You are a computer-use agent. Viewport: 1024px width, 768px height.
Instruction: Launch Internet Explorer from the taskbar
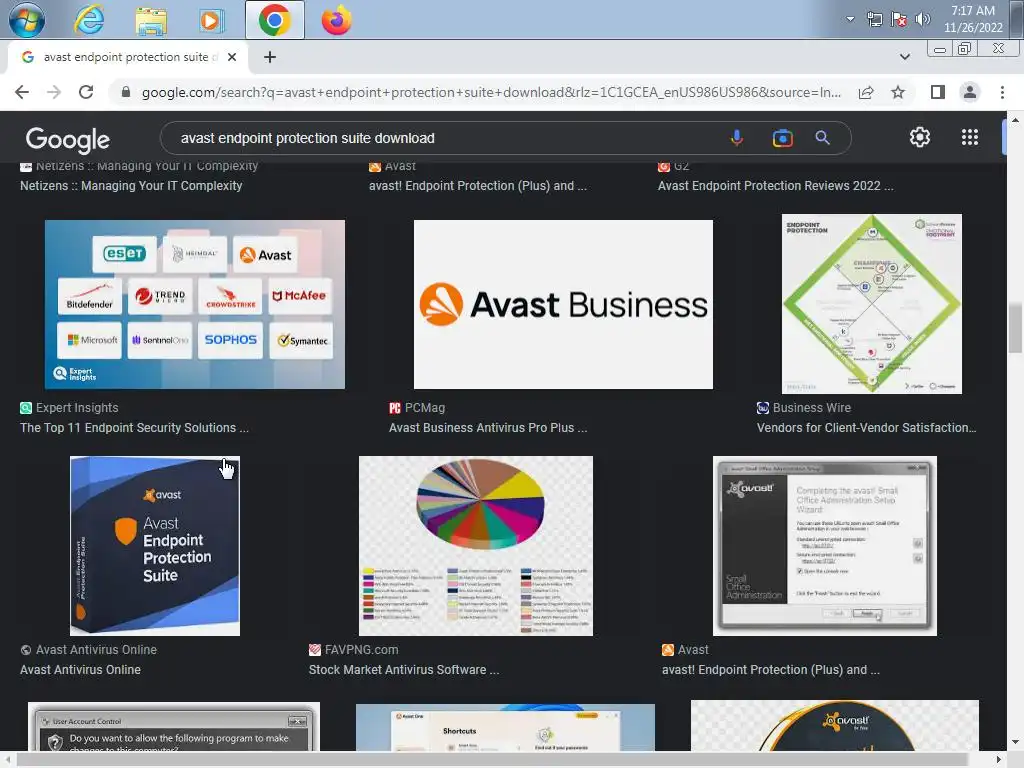[89, 20]
